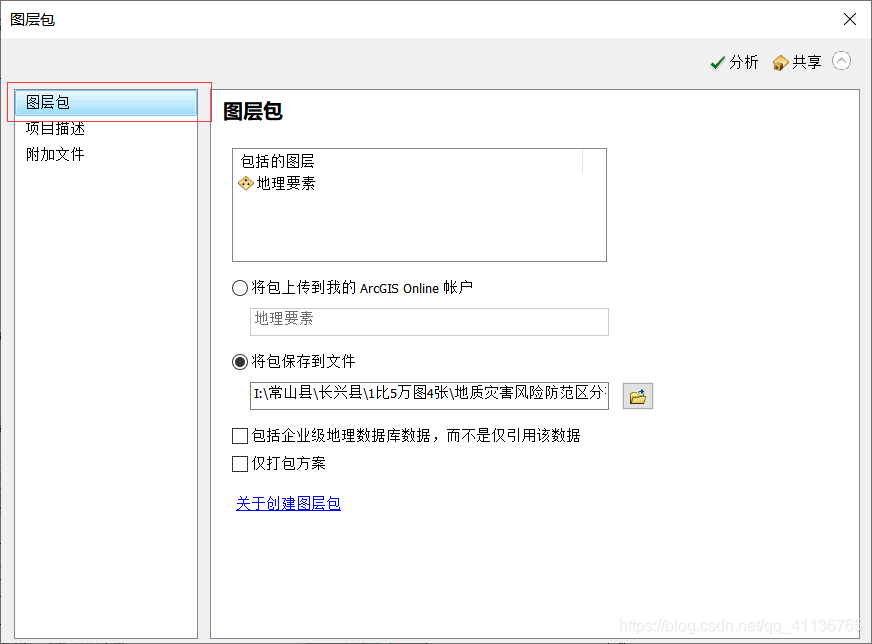Image resolution: width=872 pixels, height=644 pixels.
Task: Click inside the file save path field
Action: [x=428, y=396]
